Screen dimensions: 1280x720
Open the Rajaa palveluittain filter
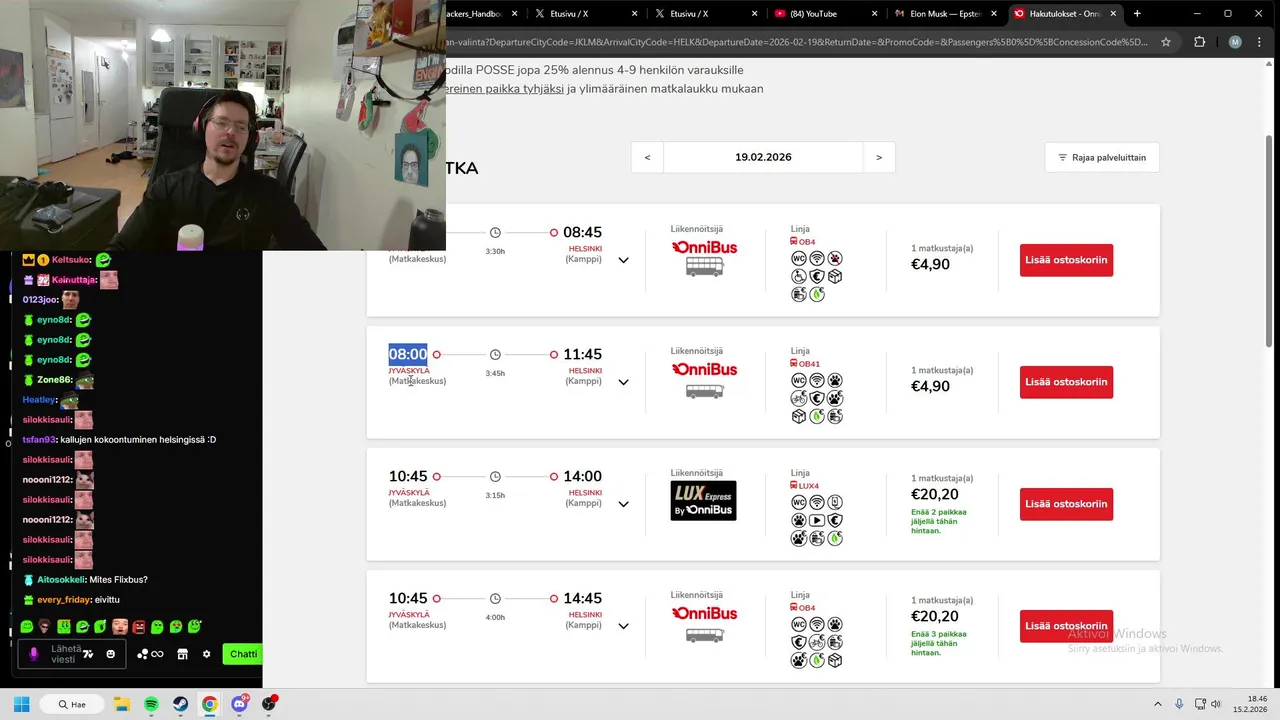(1102, 157)
